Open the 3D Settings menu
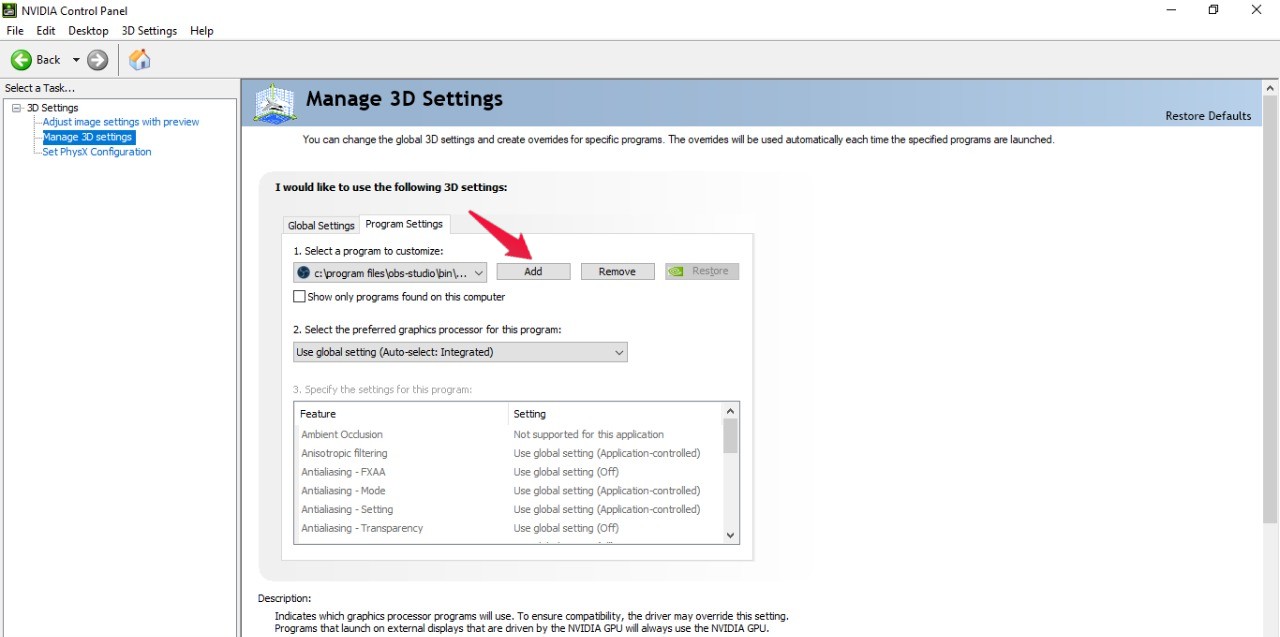 (x=149, y=31)
